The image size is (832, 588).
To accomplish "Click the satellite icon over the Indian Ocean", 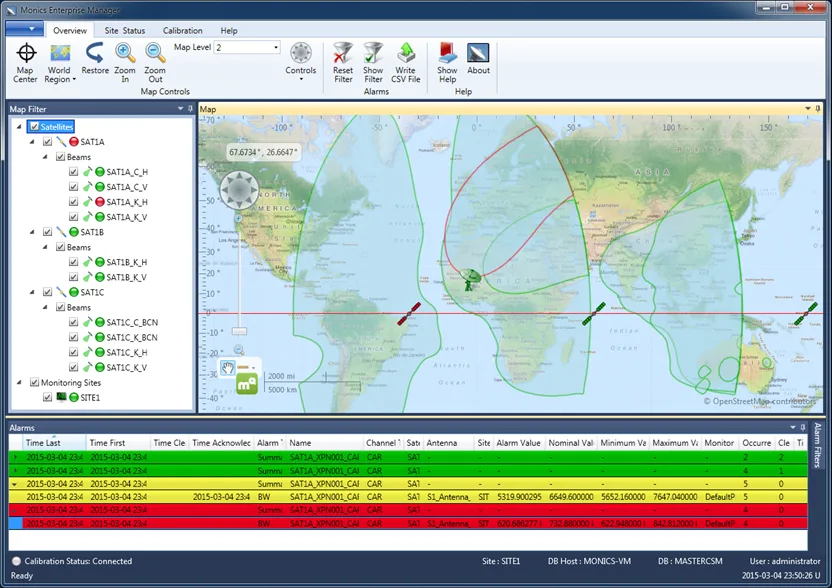I will point(594,314).
